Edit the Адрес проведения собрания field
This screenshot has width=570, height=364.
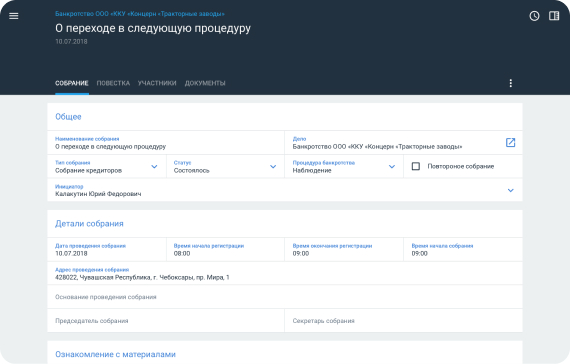(285, 273)
